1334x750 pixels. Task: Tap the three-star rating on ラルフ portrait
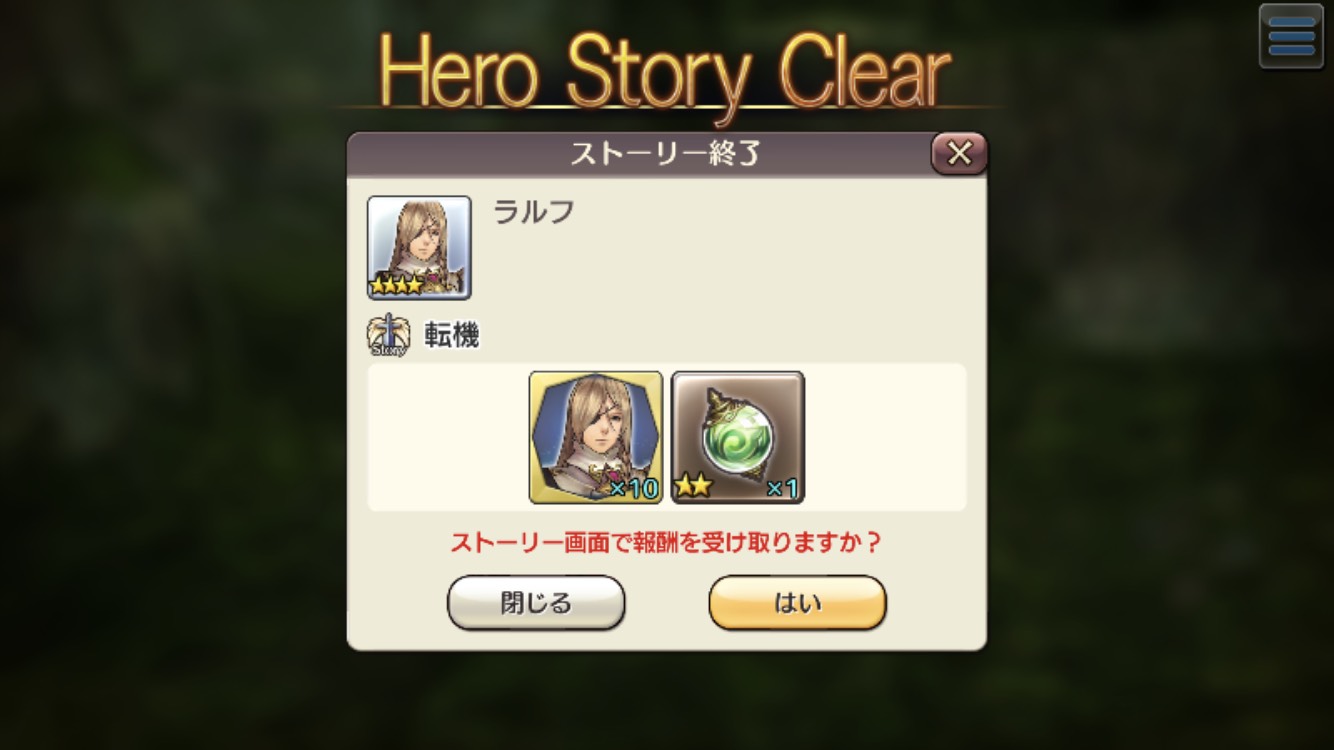click(396, 286)
